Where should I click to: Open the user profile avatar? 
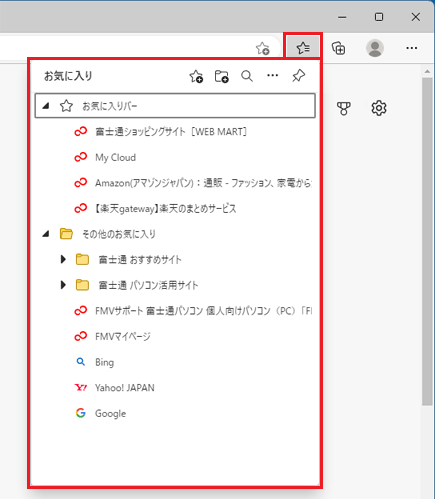pos(375,48)
